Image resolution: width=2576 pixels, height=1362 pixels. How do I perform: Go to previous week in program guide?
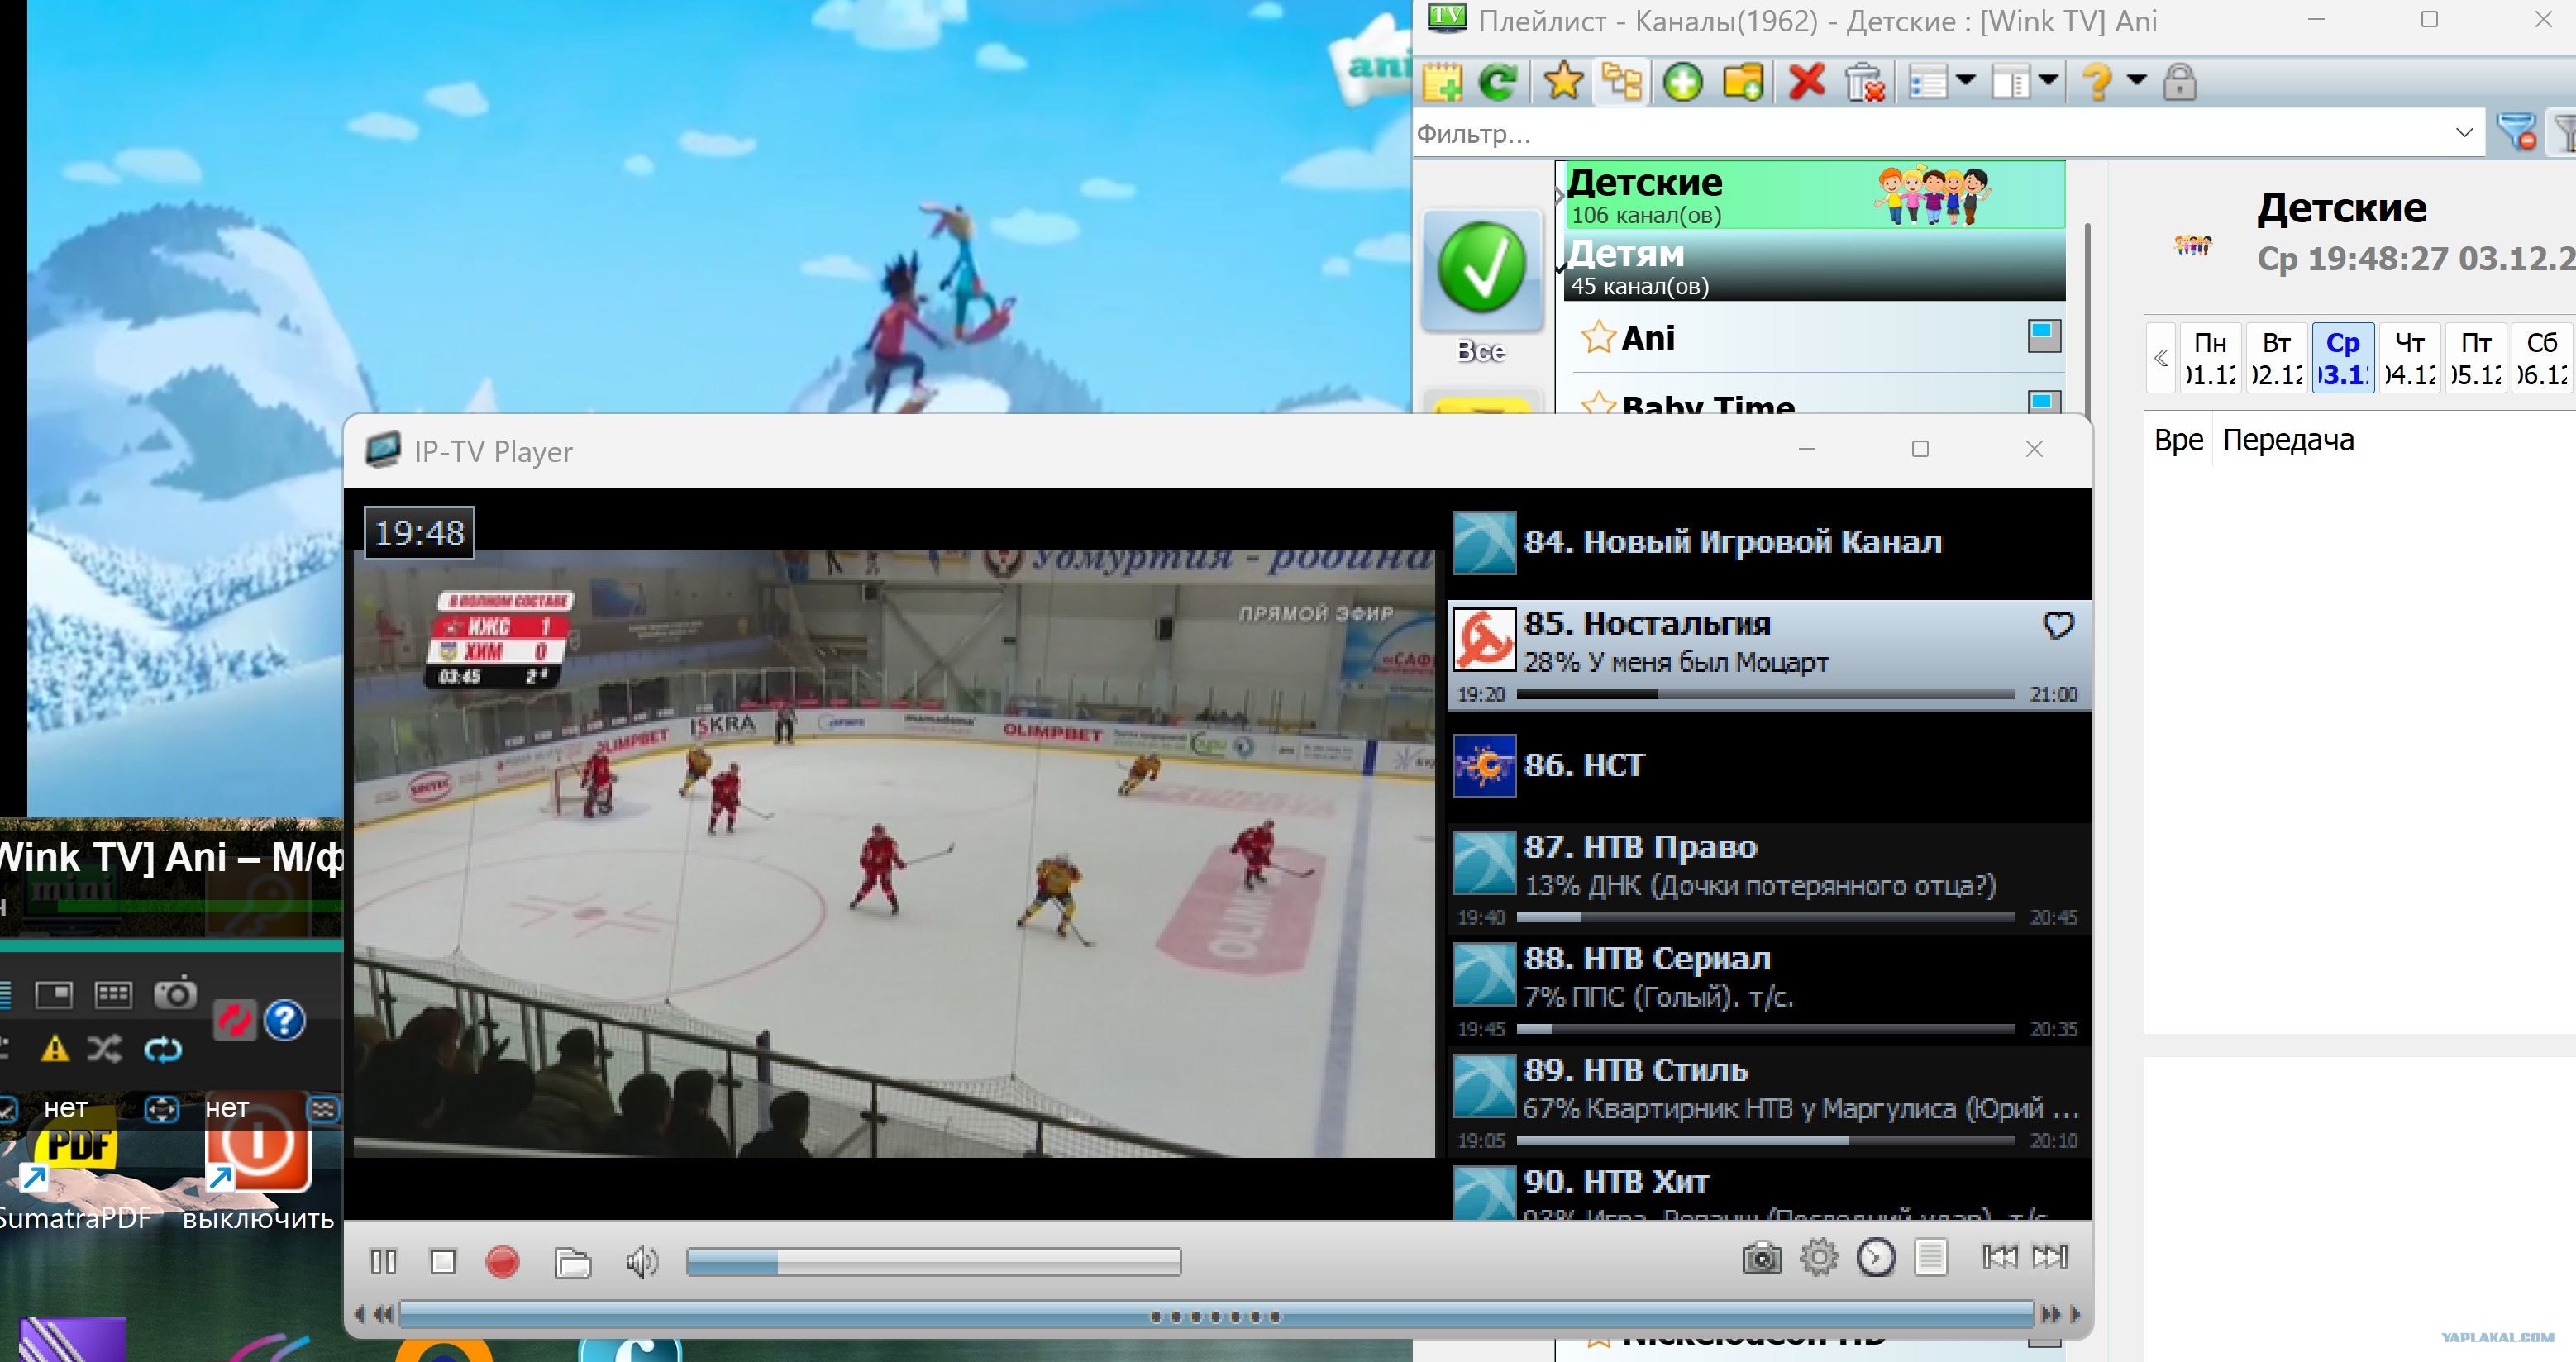(x=2161, y=358)
